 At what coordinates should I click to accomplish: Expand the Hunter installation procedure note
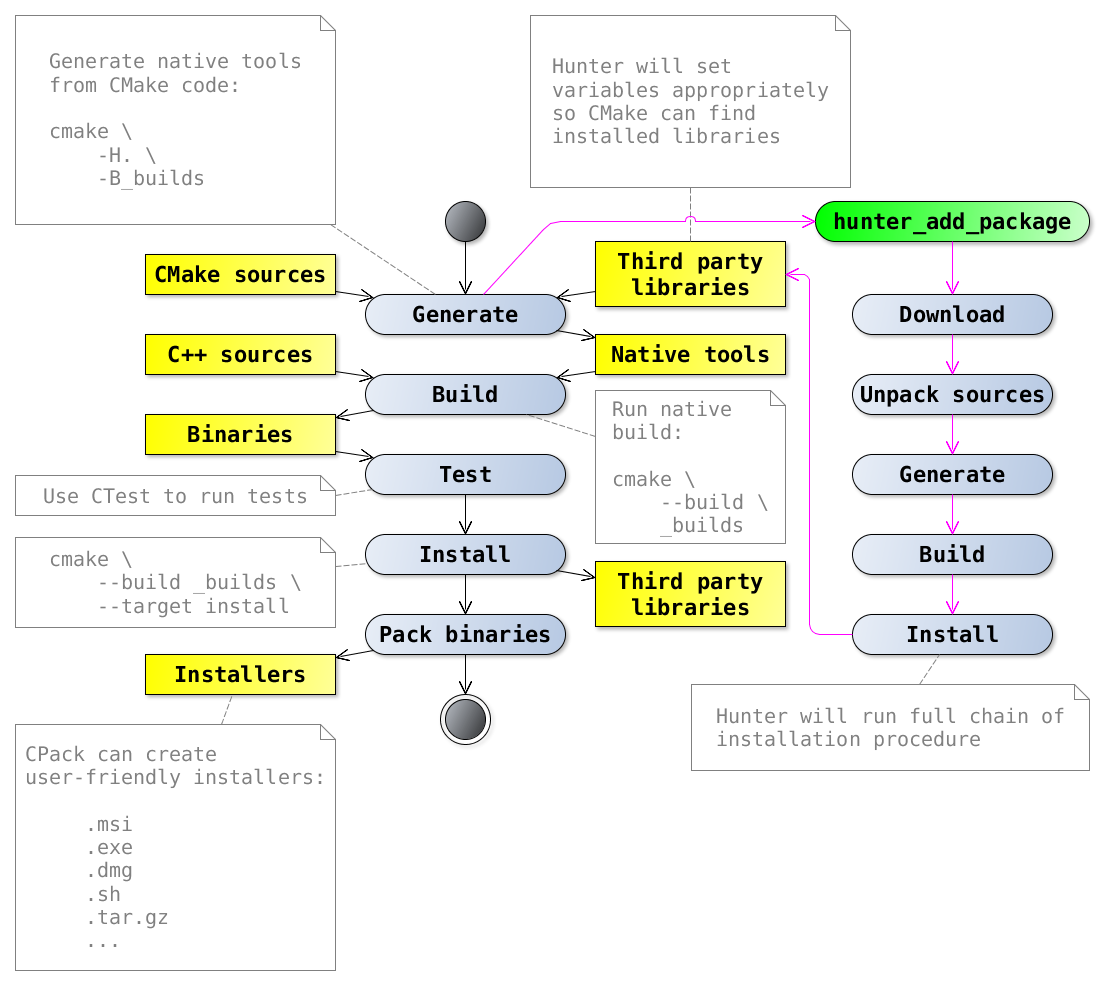pos(888,728)
